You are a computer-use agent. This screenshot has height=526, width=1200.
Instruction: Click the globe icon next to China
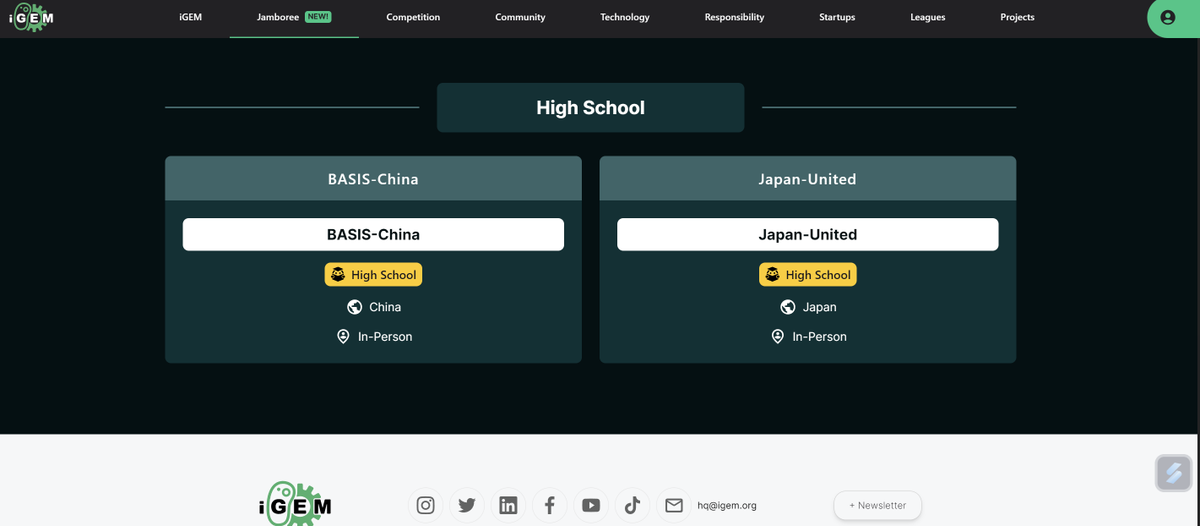pos(354,307)
